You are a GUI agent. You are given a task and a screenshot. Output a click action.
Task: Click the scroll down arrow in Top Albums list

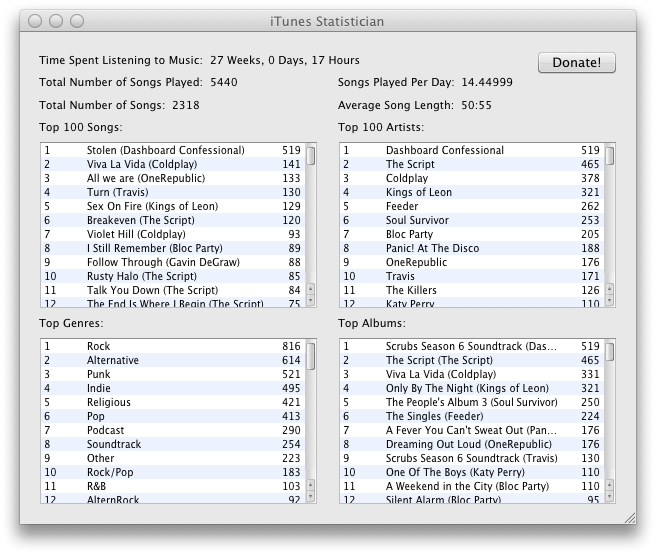click(610, 496)
